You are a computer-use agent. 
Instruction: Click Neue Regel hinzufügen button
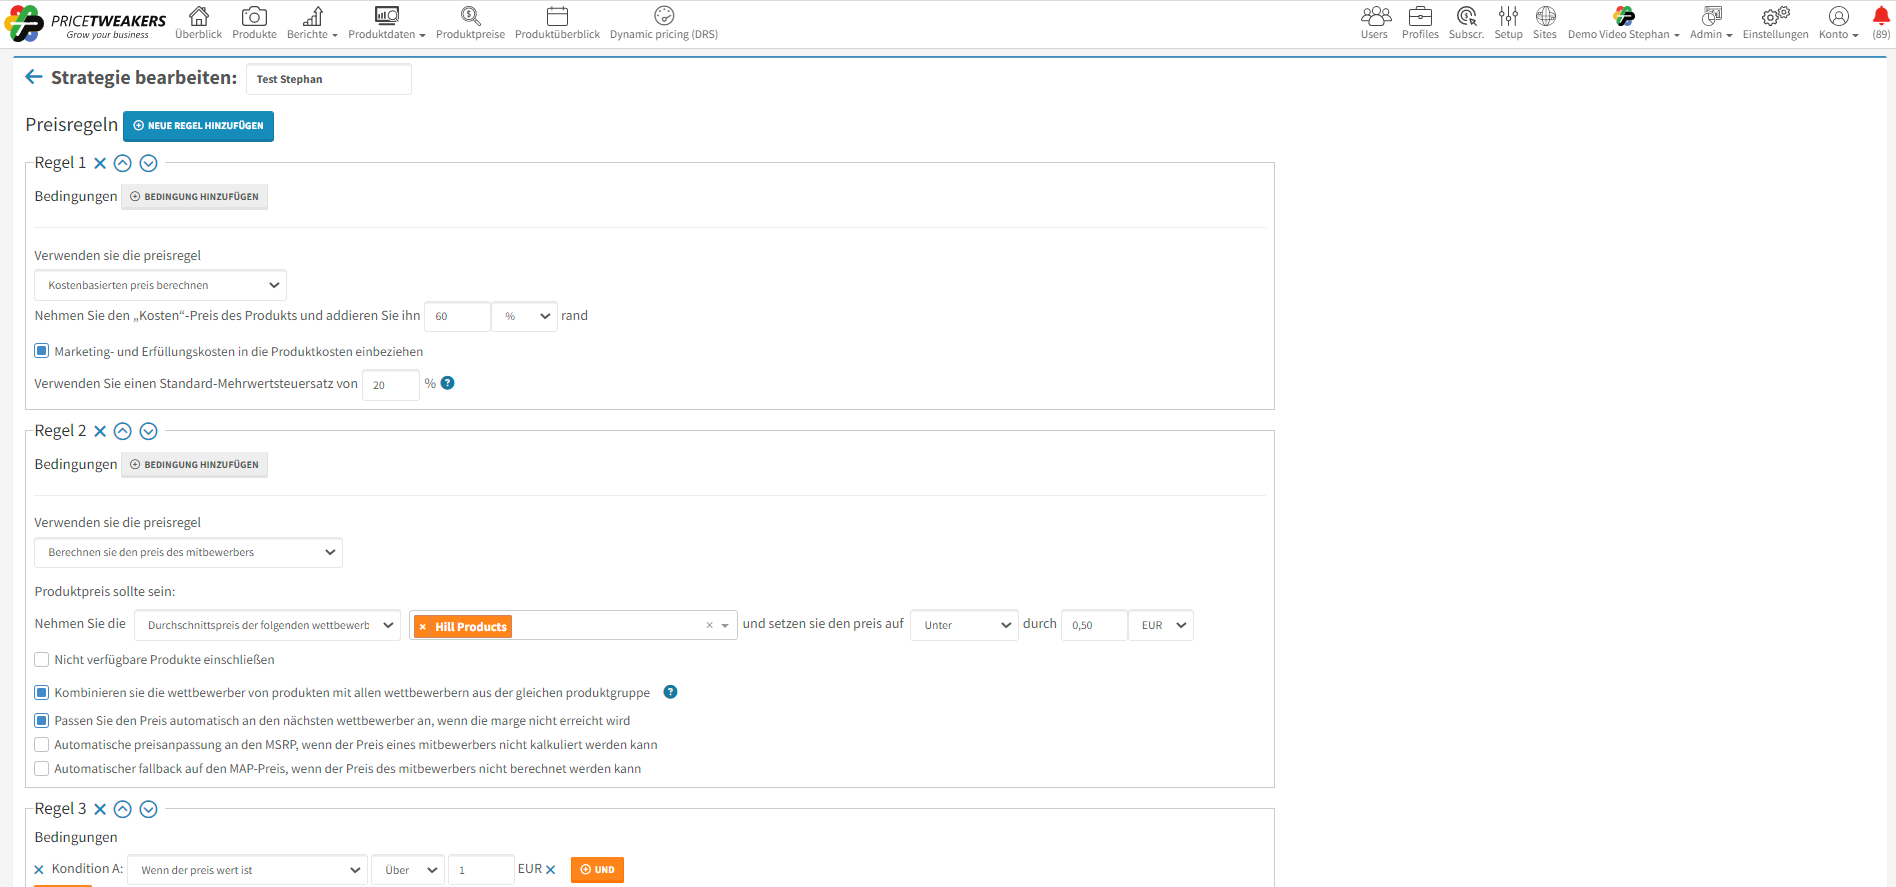pyautogui.click(x=198, y=126)
